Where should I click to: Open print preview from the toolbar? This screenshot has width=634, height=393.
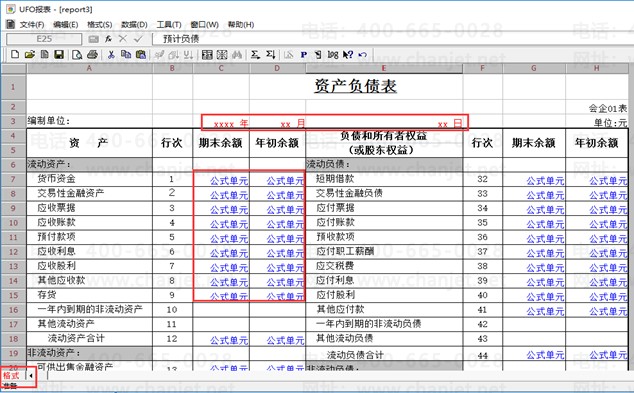click(77, 54)
